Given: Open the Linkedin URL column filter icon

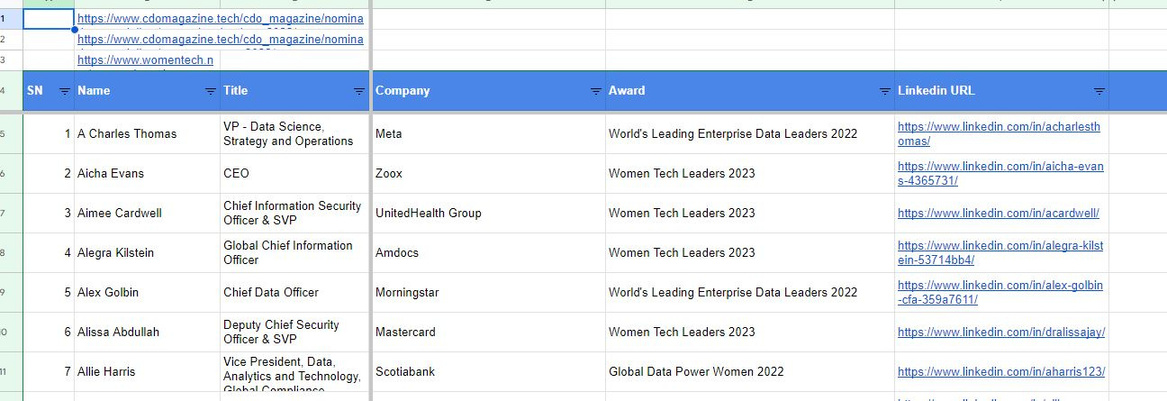Looking at the screenshot, I should tap(1099, 92).
